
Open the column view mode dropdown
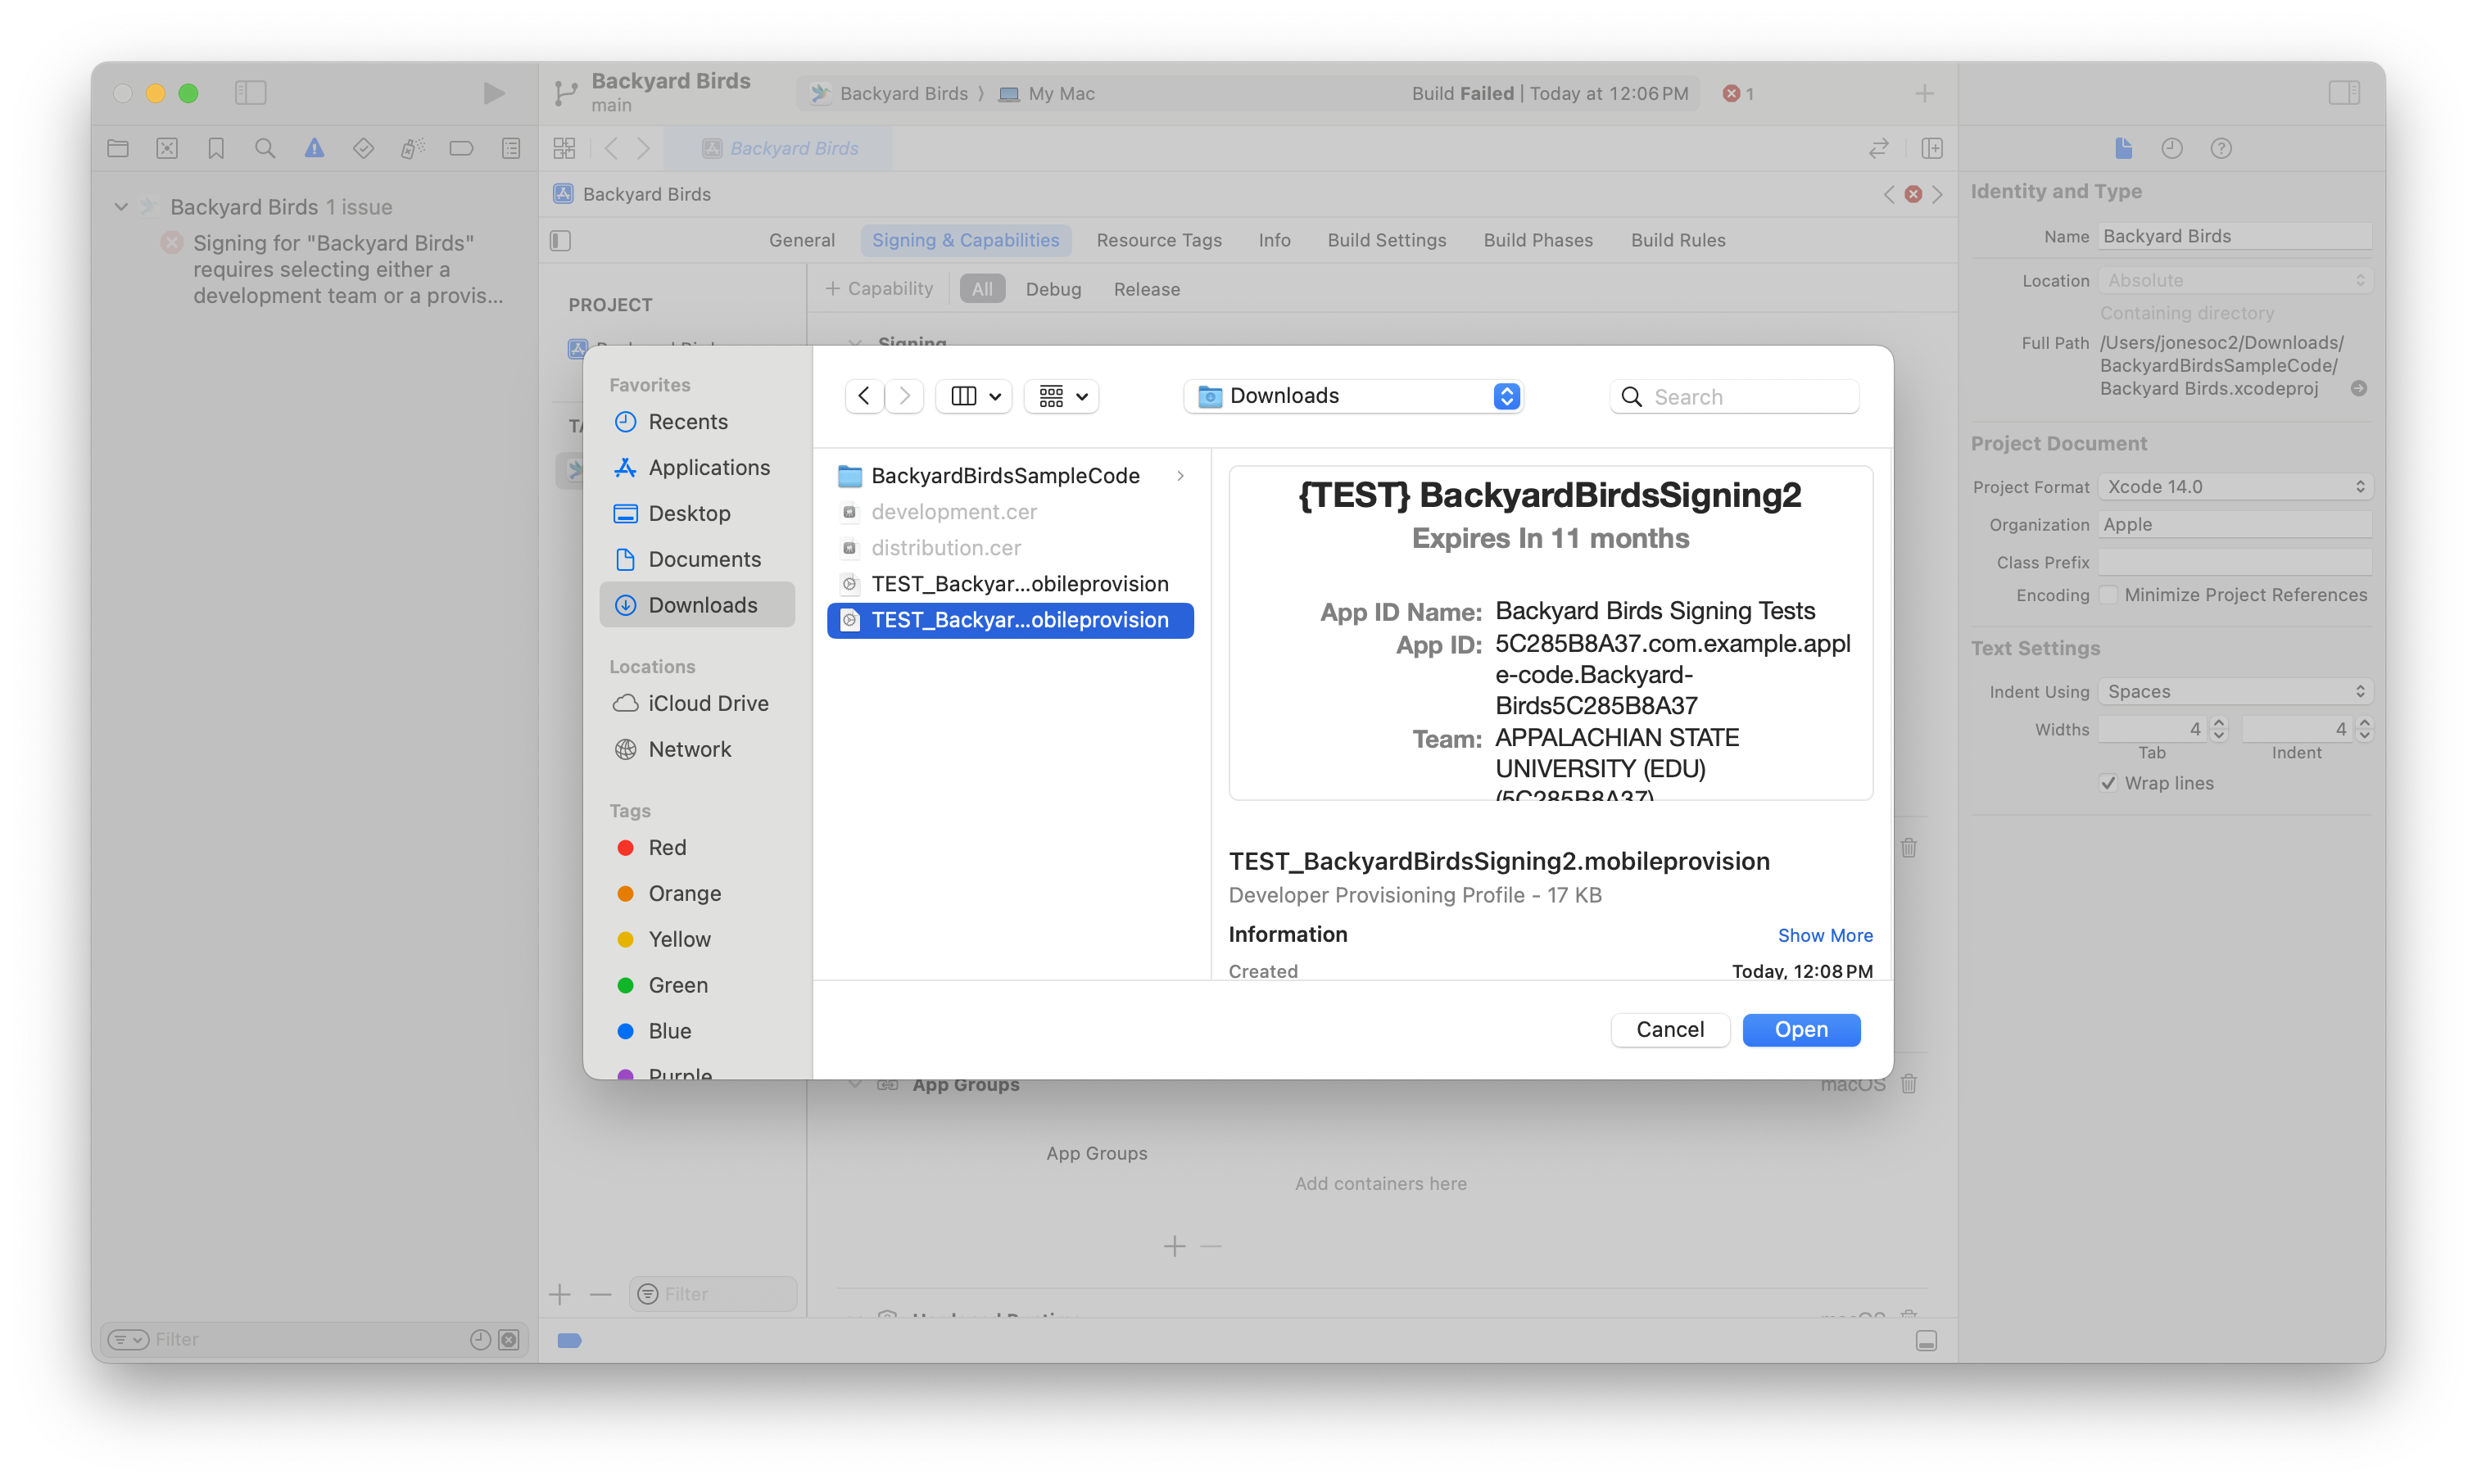[x=975, y=396]
